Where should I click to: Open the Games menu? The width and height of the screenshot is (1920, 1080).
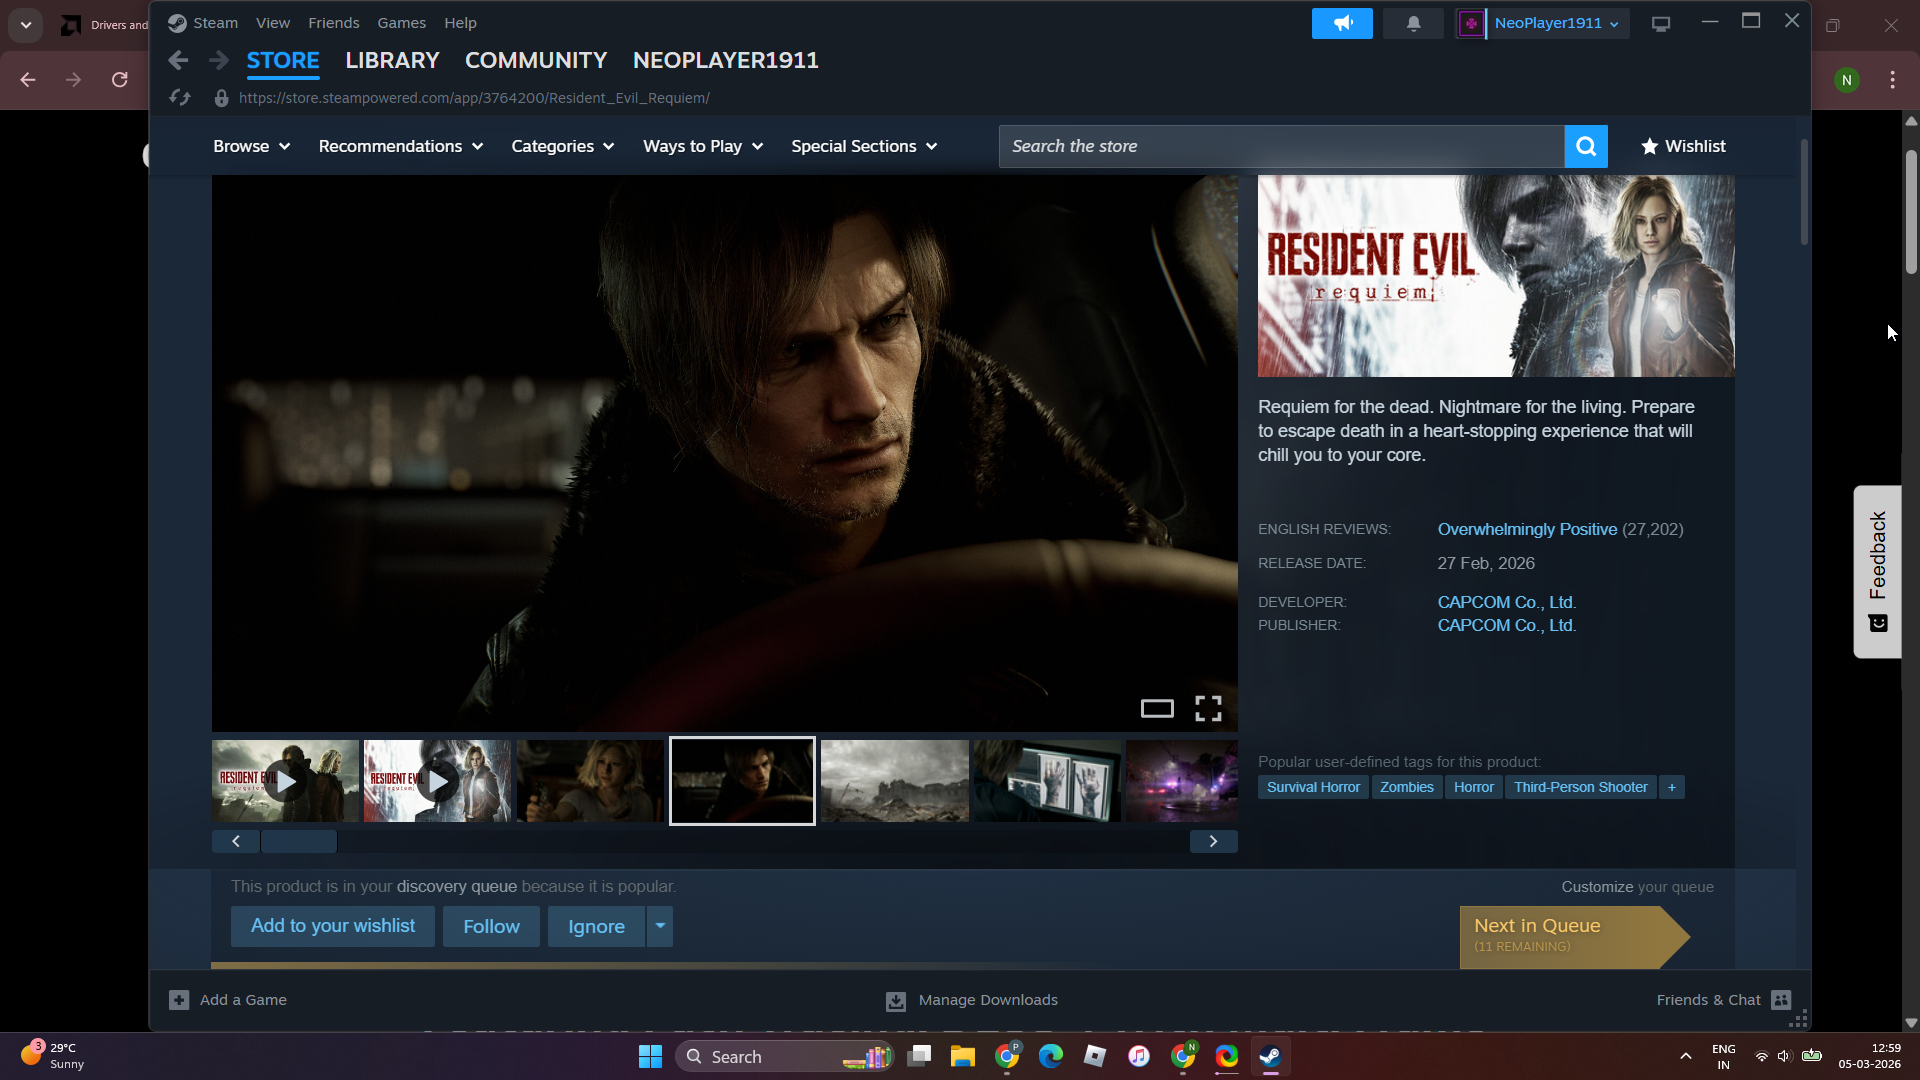click(x=401, y=23)
